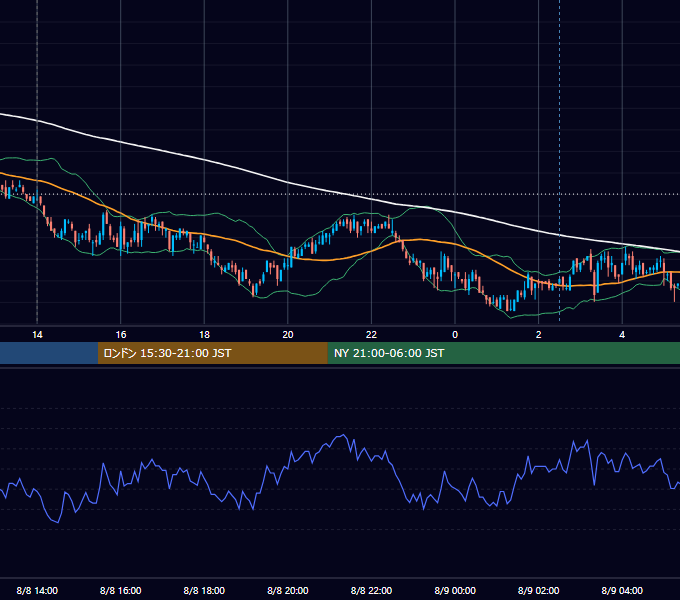Click the 2 hour label on price chart axis
Screen dimensions: 680x600
pyautogui.click(x=538, y=335)
